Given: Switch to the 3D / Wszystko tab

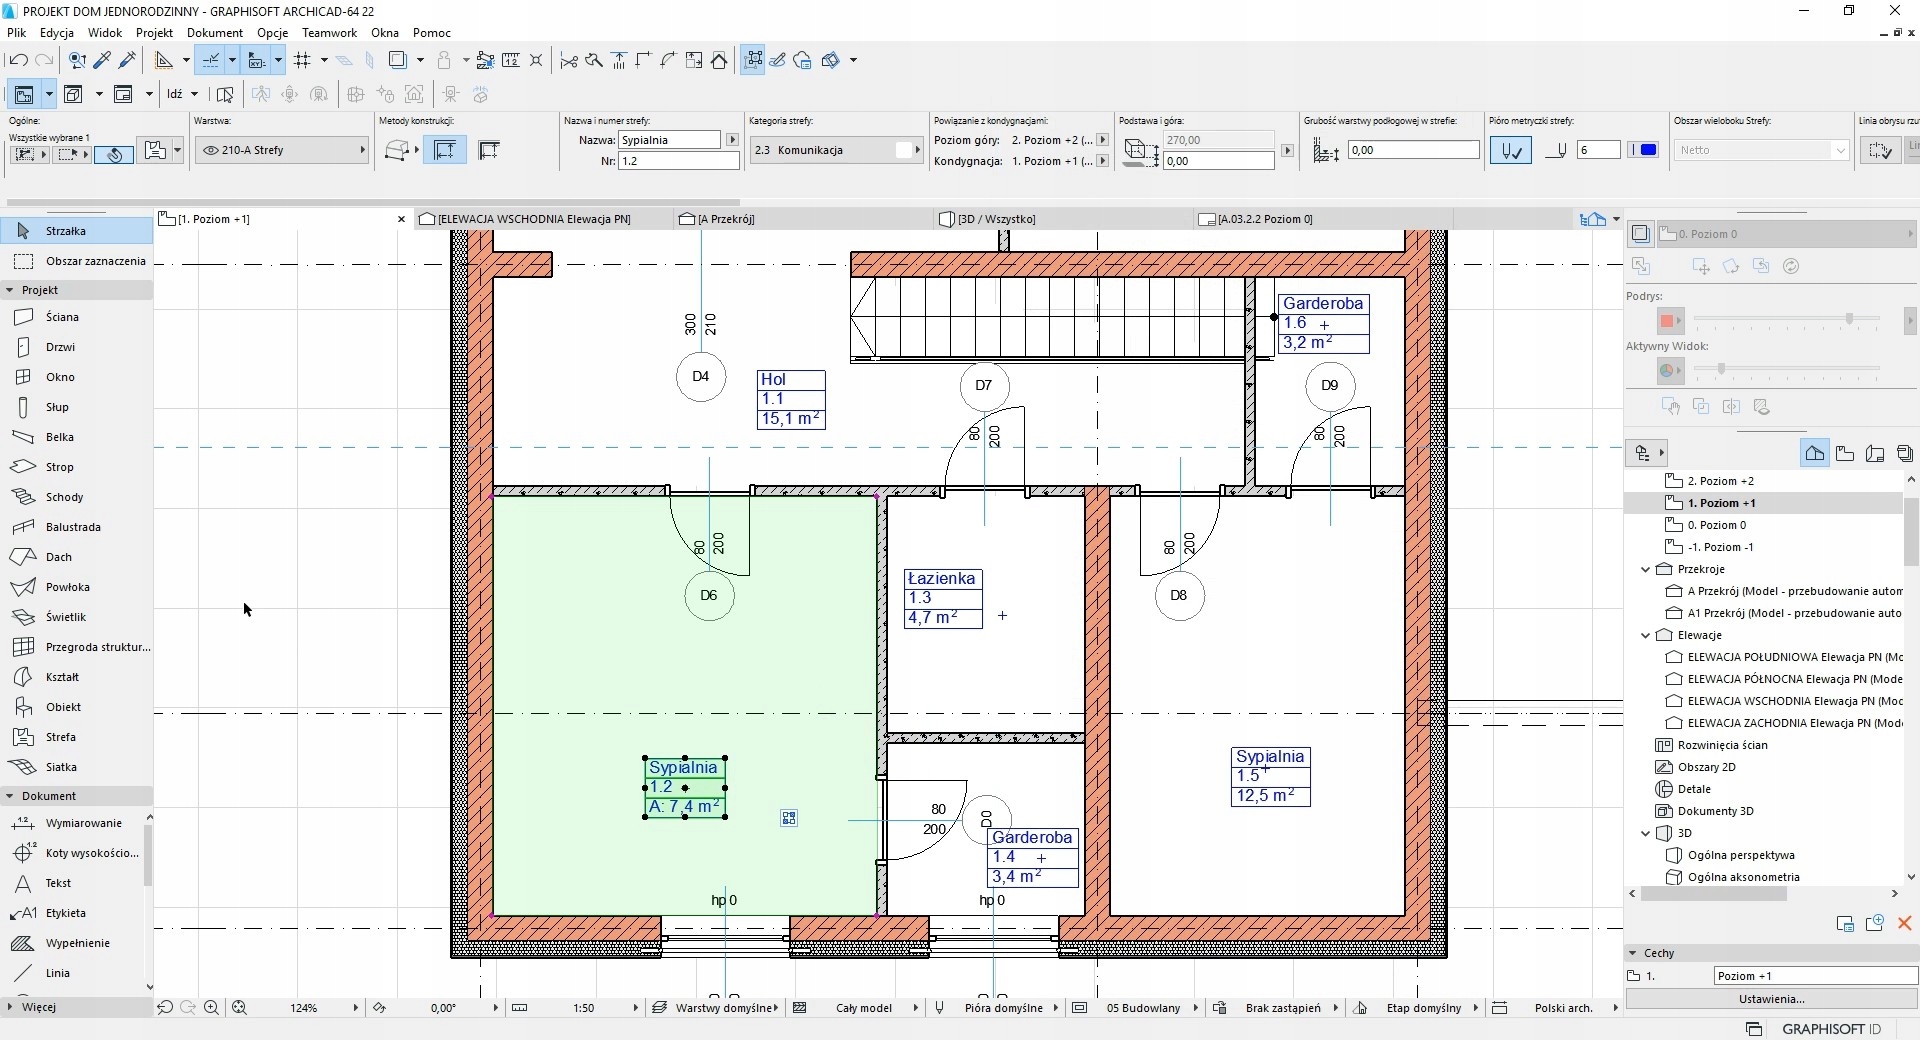Looking at the screenshot, I should (x=995, y=219).
